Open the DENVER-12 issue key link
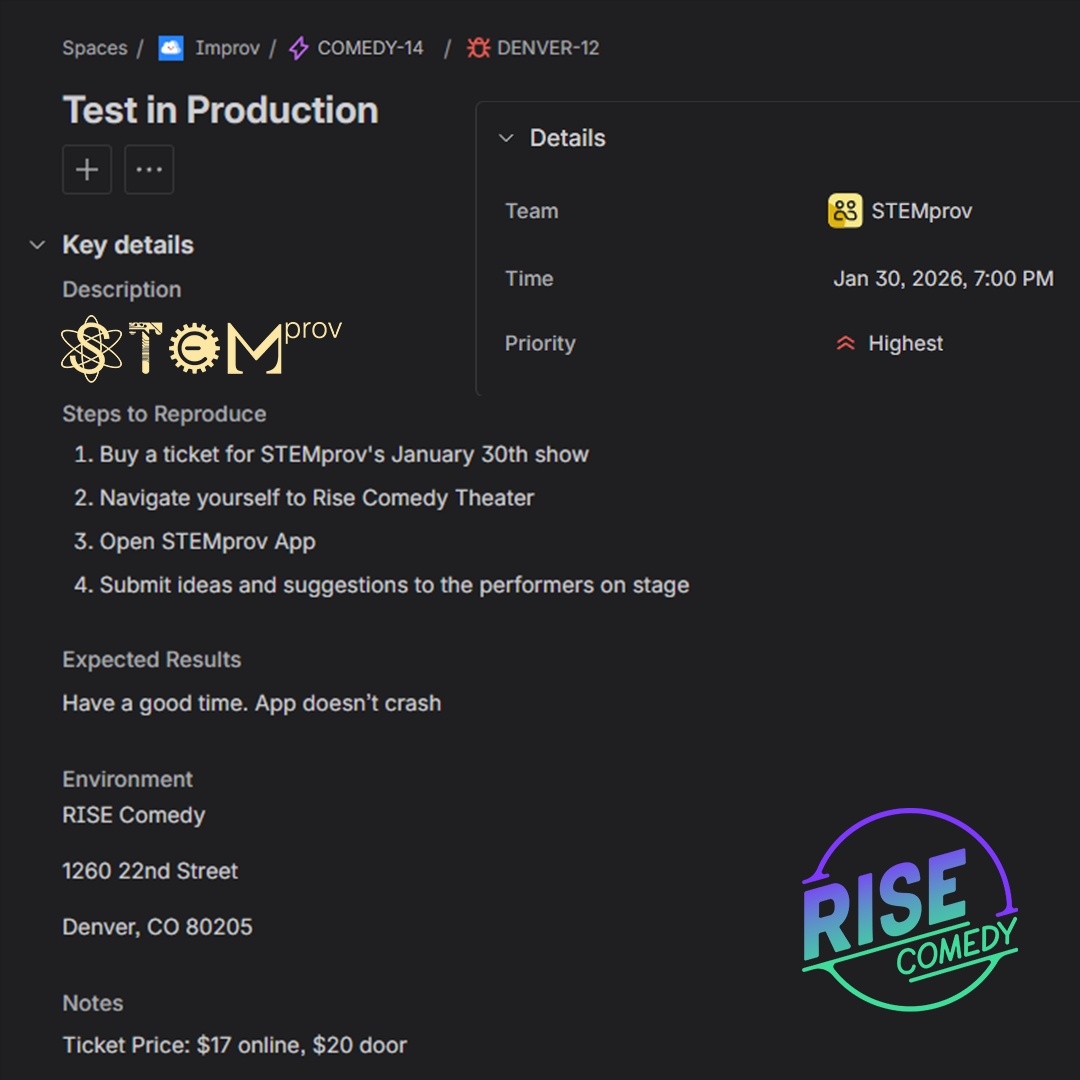The height and width of the screenshot is (1080, 1080). [548, 48]
